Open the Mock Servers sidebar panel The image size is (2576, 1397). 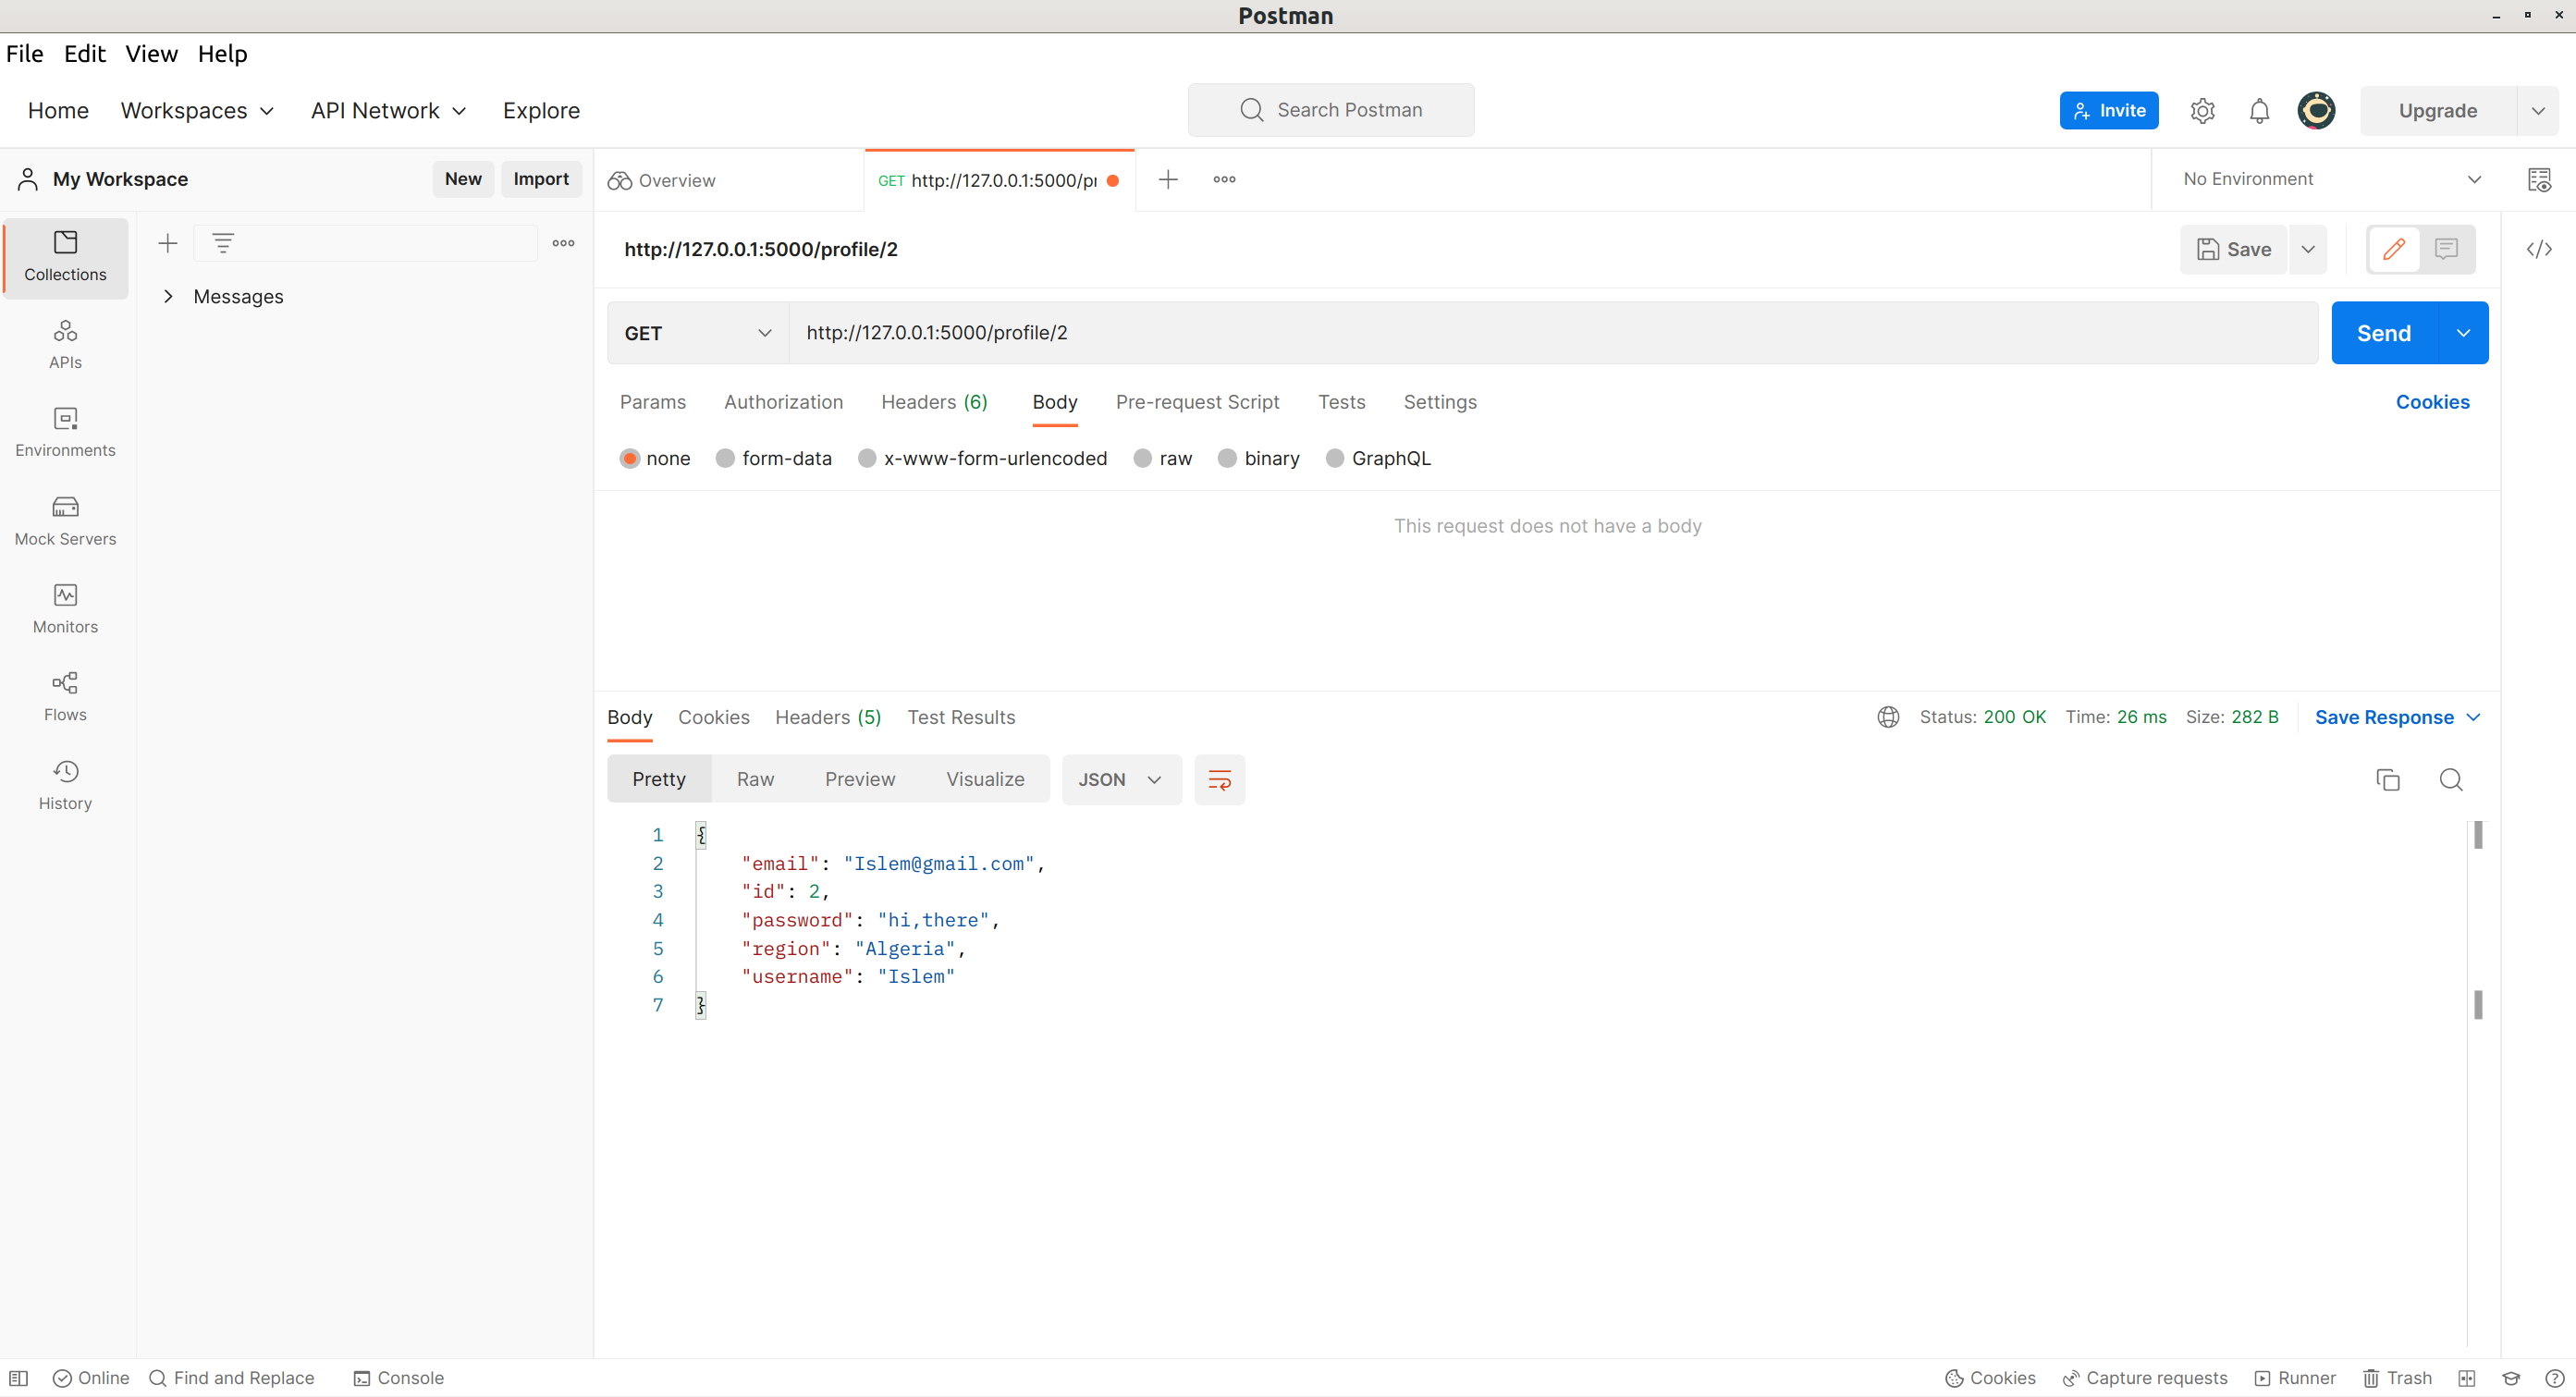[x=65, y=520]
